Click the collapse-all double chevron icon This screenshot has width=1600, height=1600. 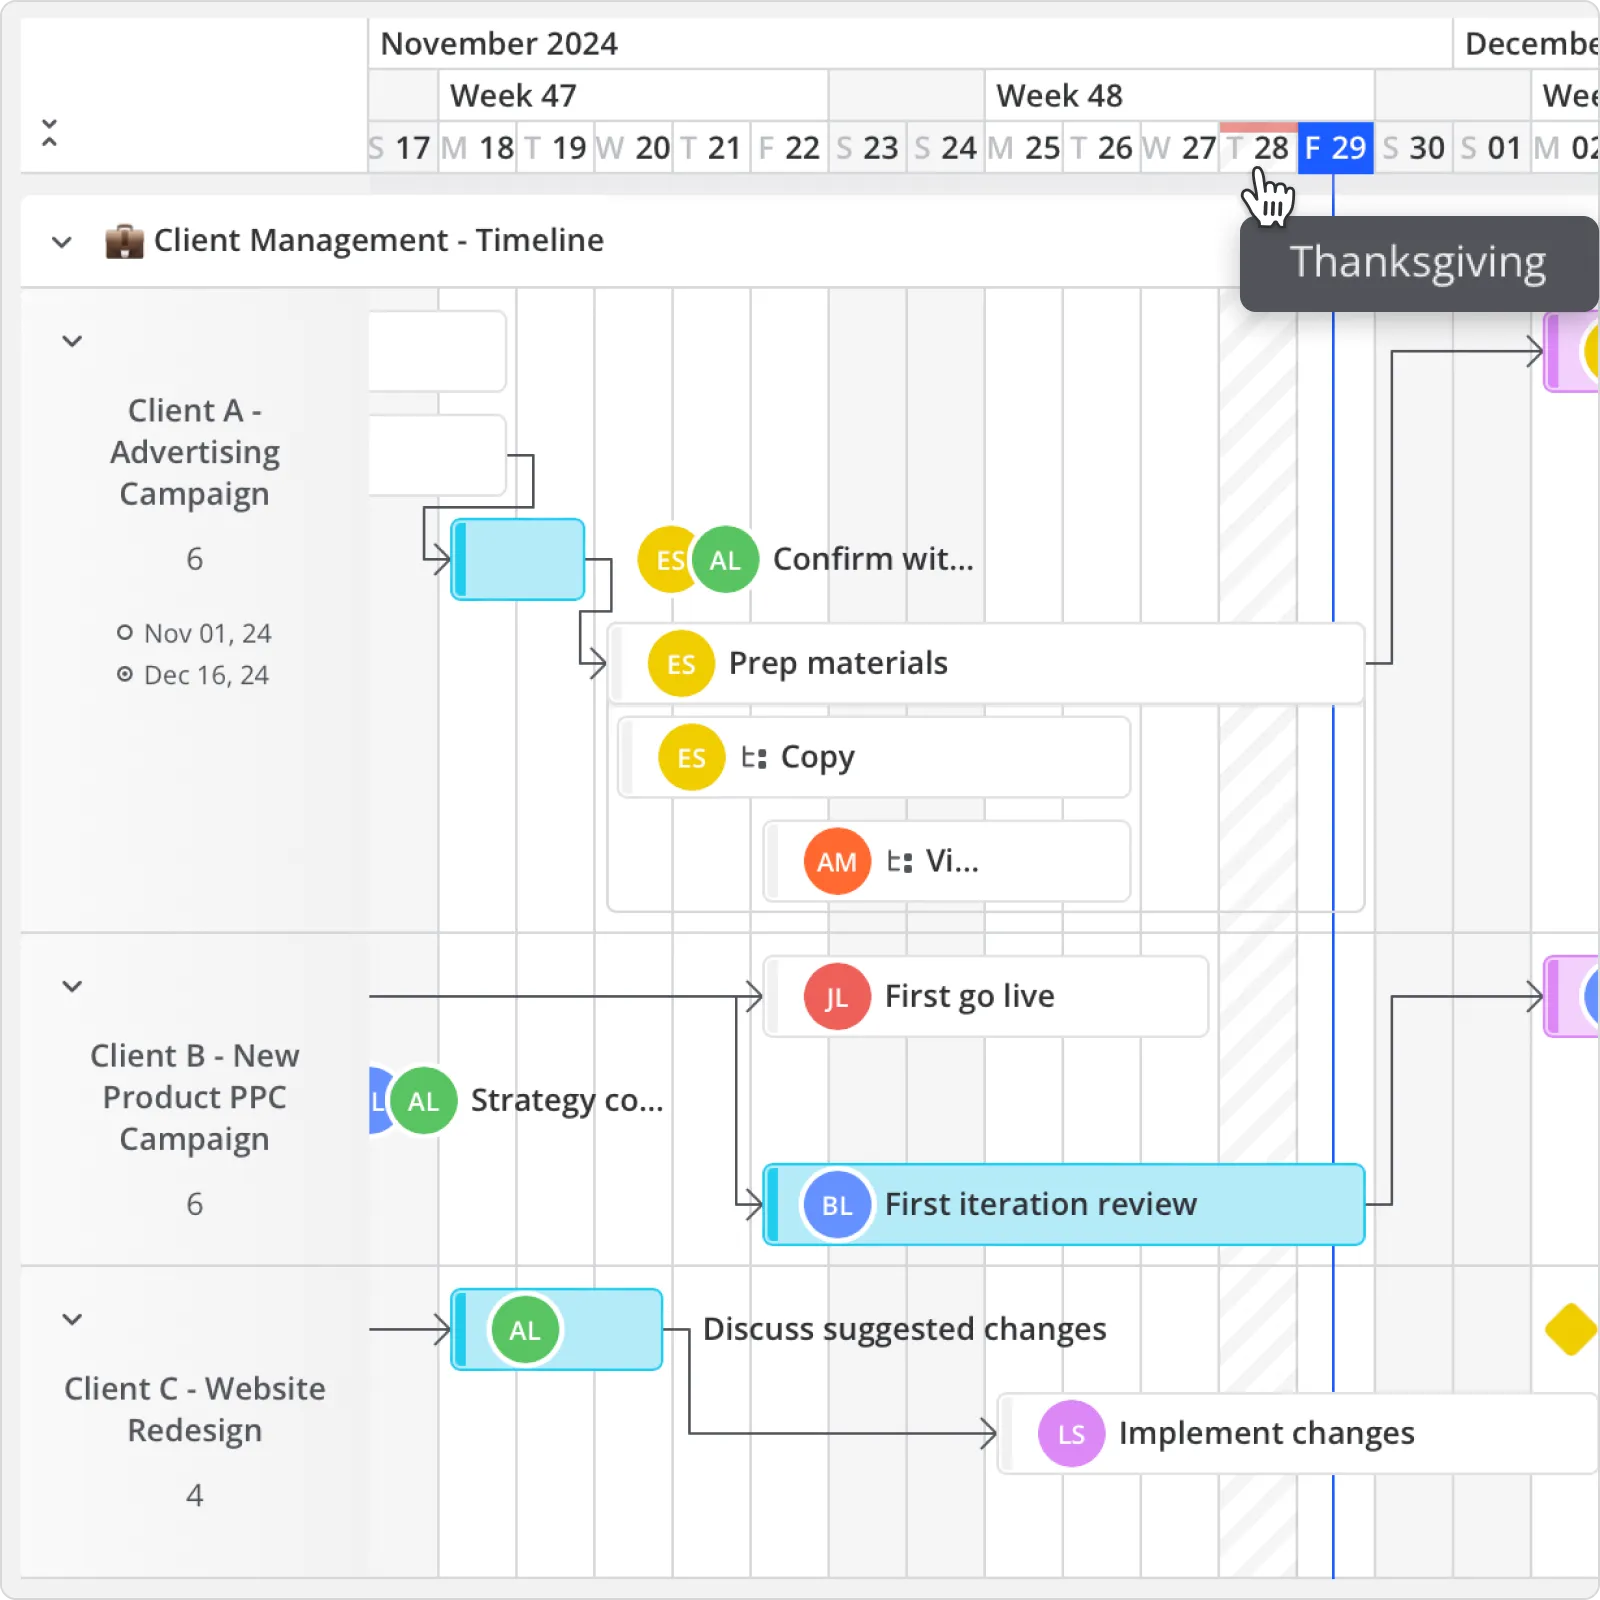click(x=49, y=131)
